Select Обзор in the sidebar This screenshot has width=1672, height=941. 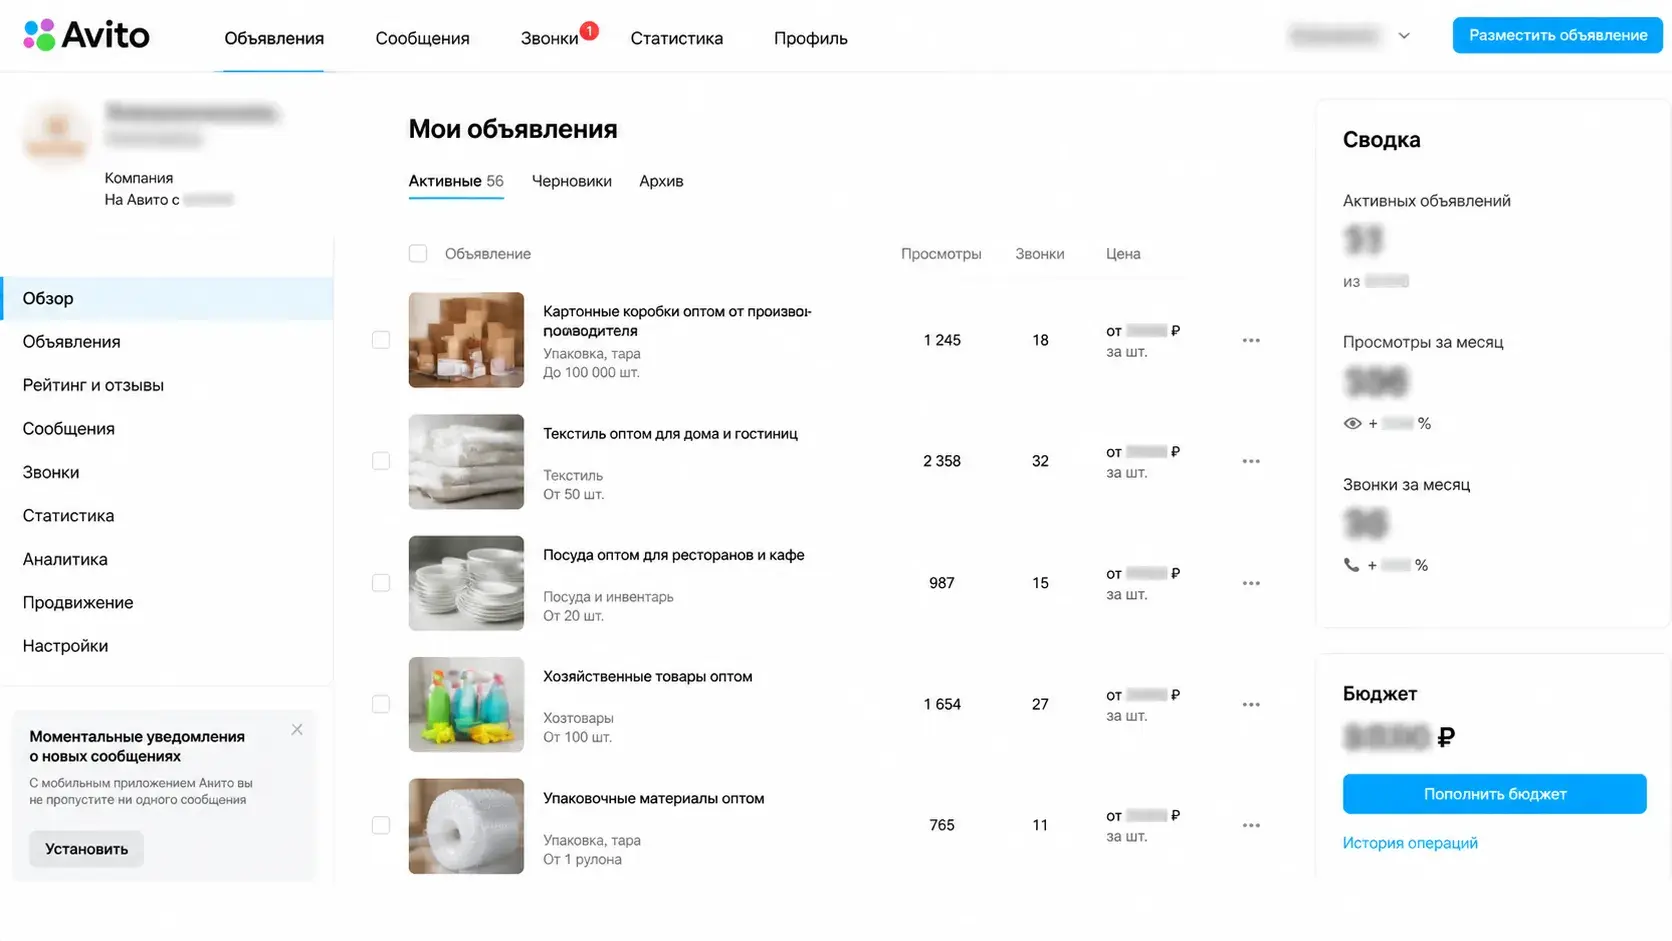167,298
